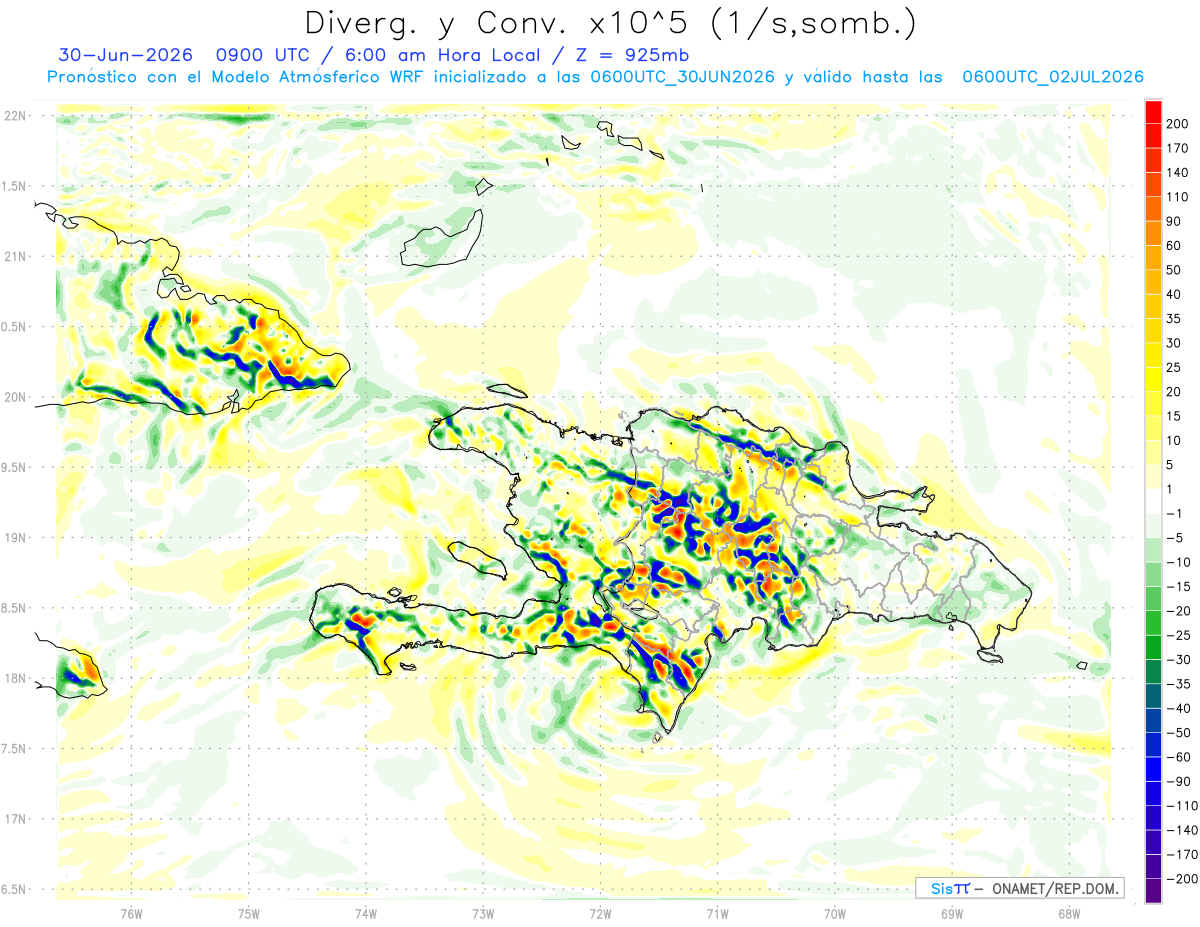Click colorbar value '40'
This screenshot has height=927, width=1200.
tap(1173, 294)
